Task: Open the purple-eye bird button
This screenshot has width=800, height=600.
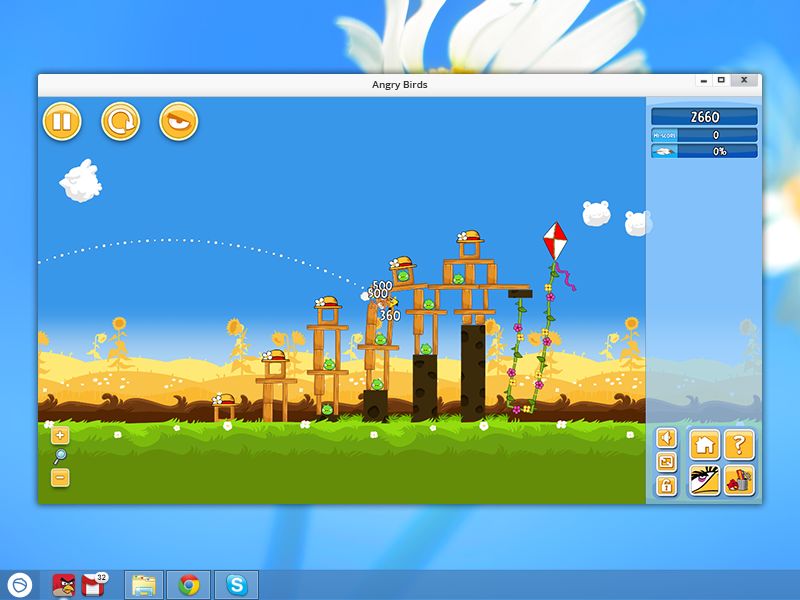Action: coord(705,480)
